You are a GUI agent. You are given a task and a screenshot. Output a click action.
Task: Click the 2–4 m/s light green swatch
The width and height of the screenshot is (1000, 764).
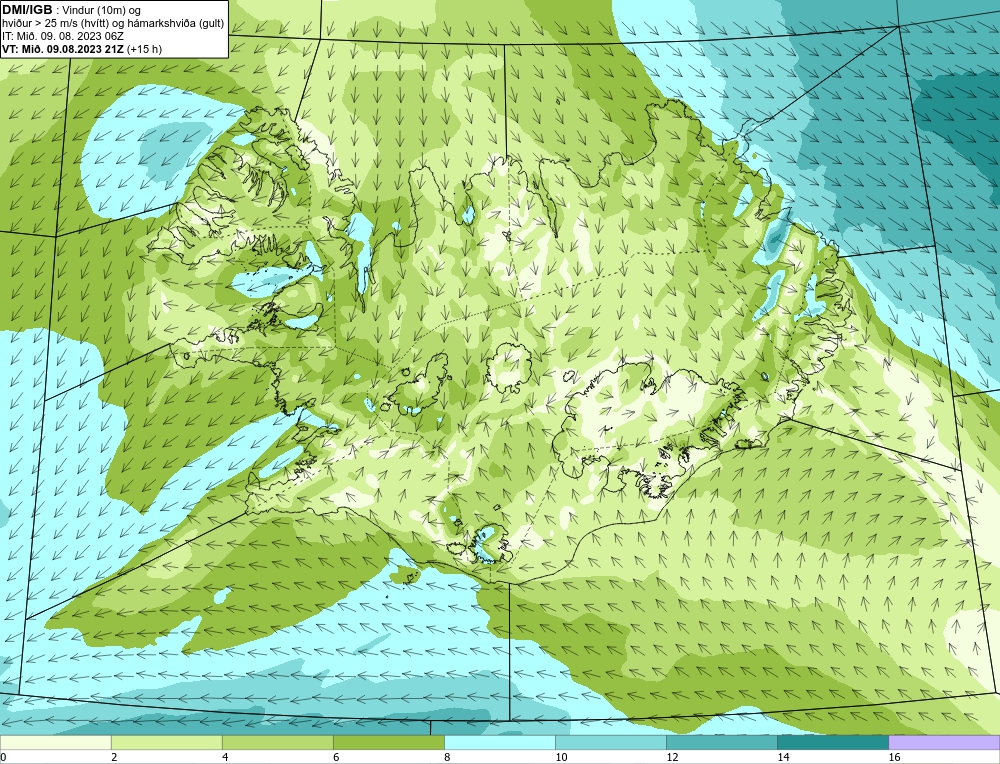pos(166,742)
